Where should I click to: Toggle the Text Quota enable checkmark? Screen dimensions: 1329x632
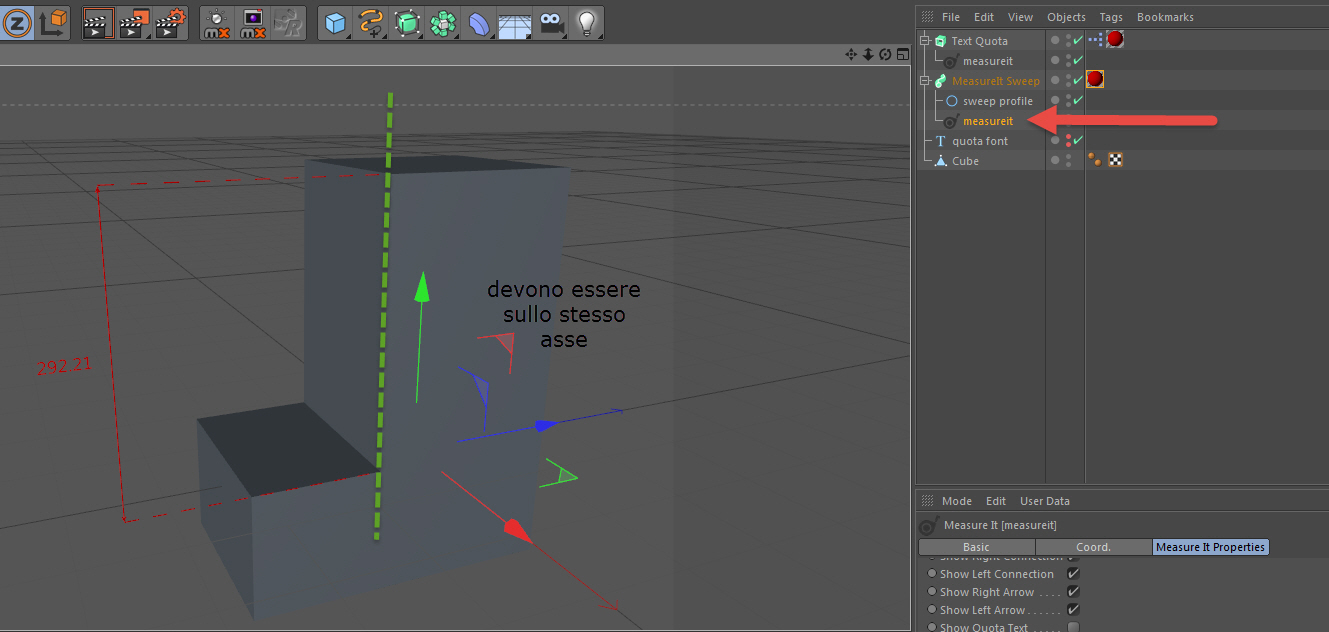(x=1078, y=41)
